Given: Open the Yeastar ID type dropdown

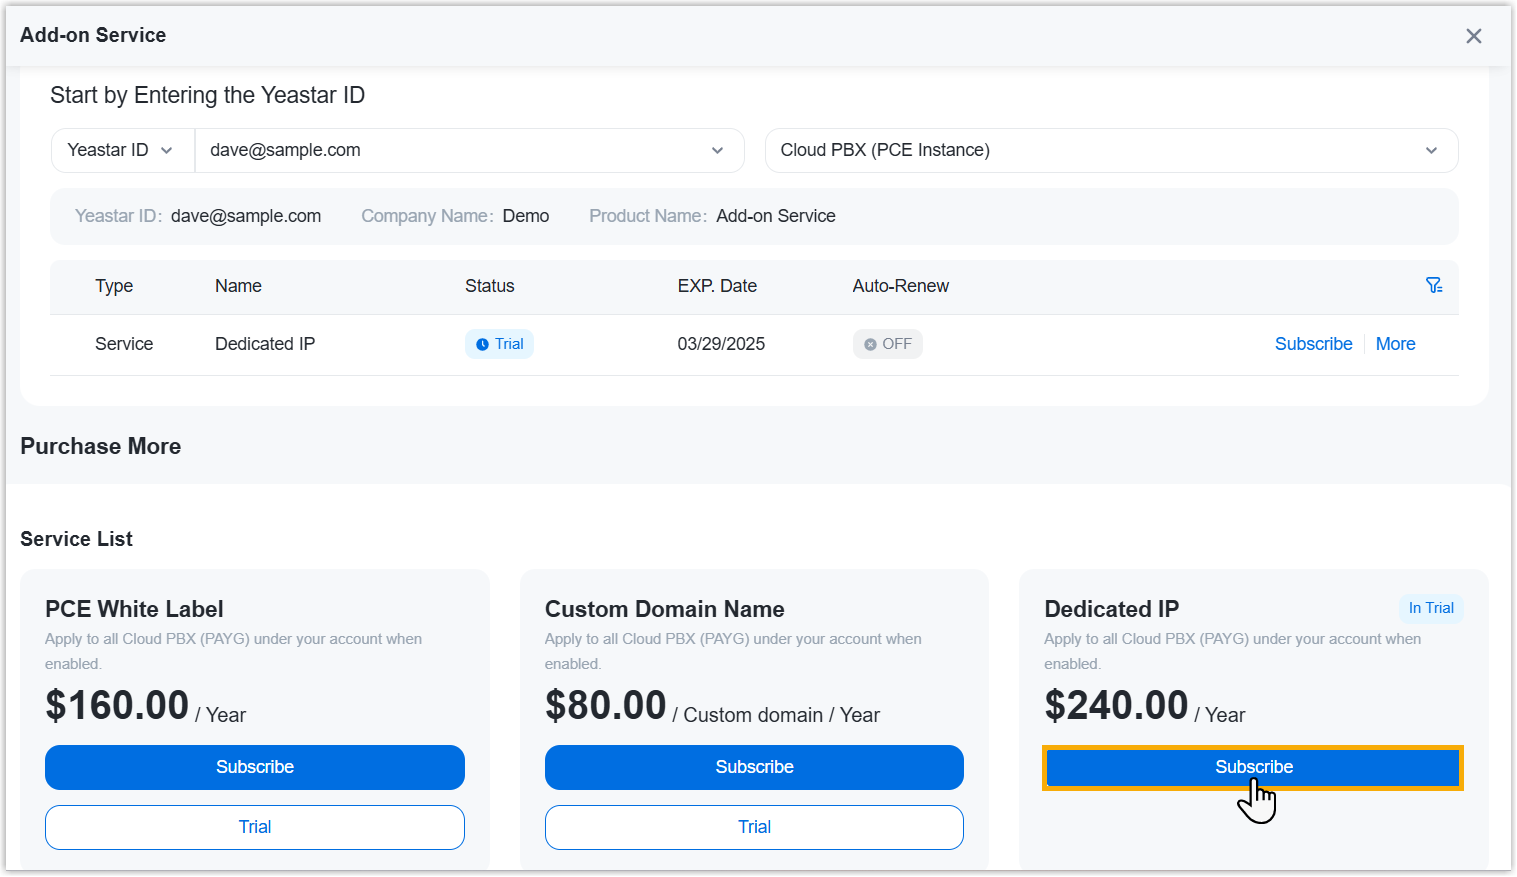Looking at the screenshot, I should click(122, 150).
